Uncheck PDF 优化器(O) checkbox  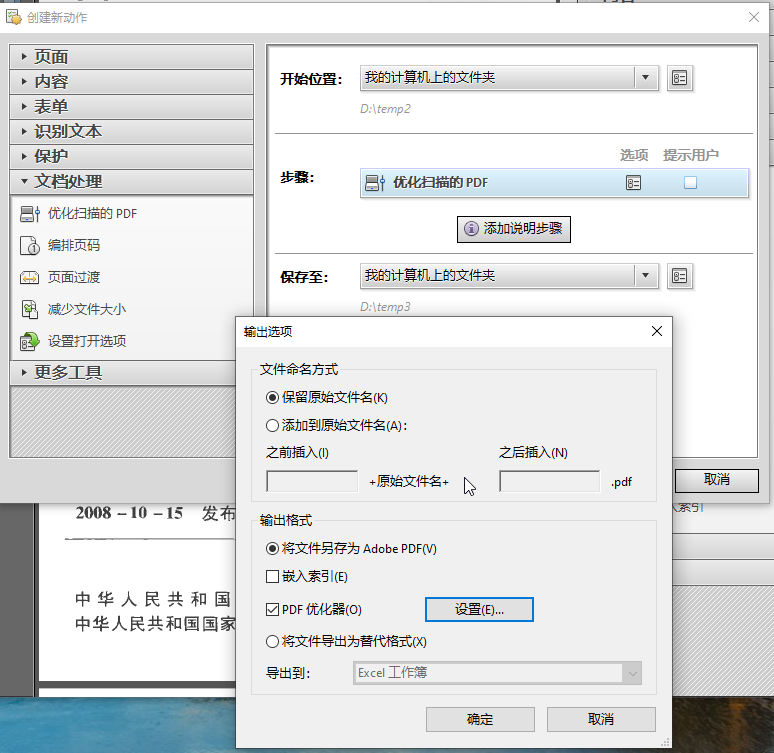pyautogui.click(x=272, y=609)
